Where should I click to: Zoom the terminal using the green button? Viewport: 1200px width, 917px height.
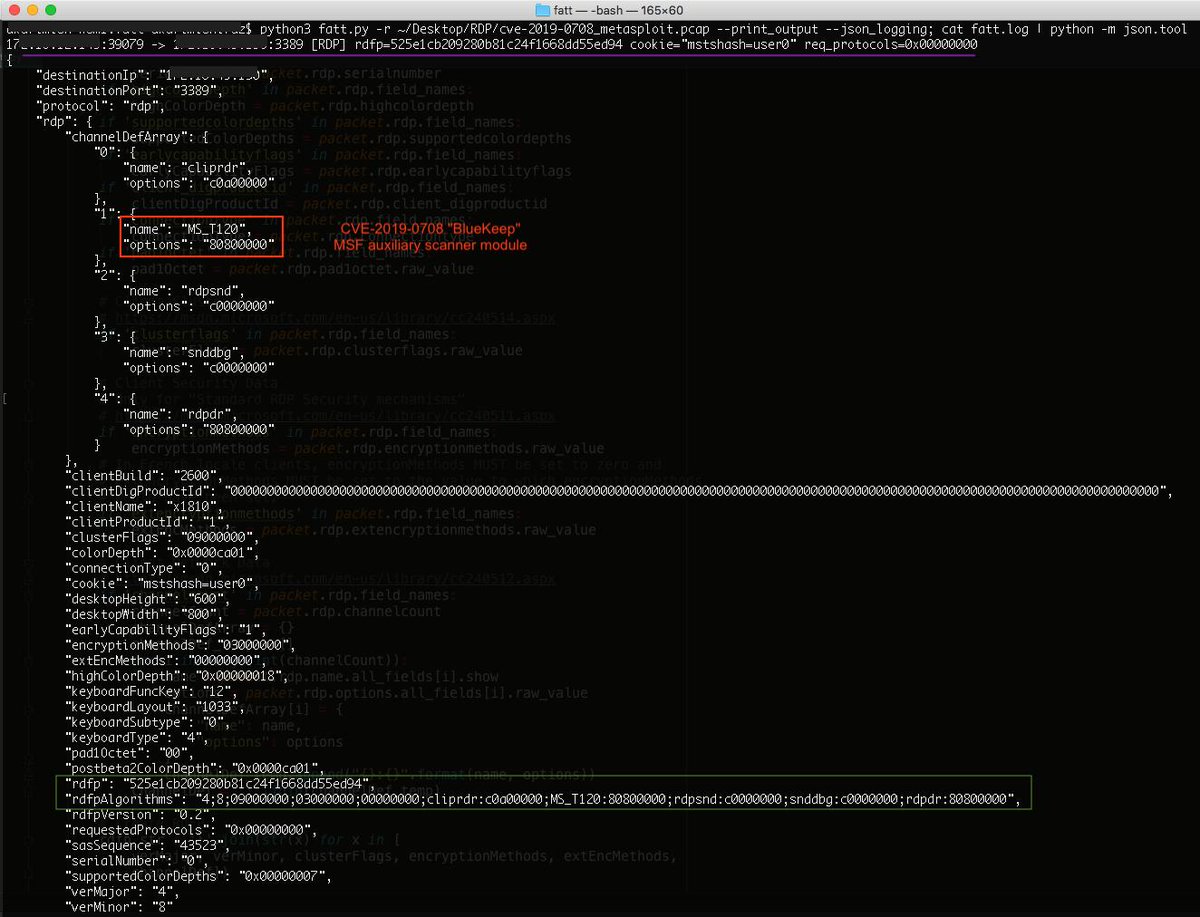click(53, 10)
